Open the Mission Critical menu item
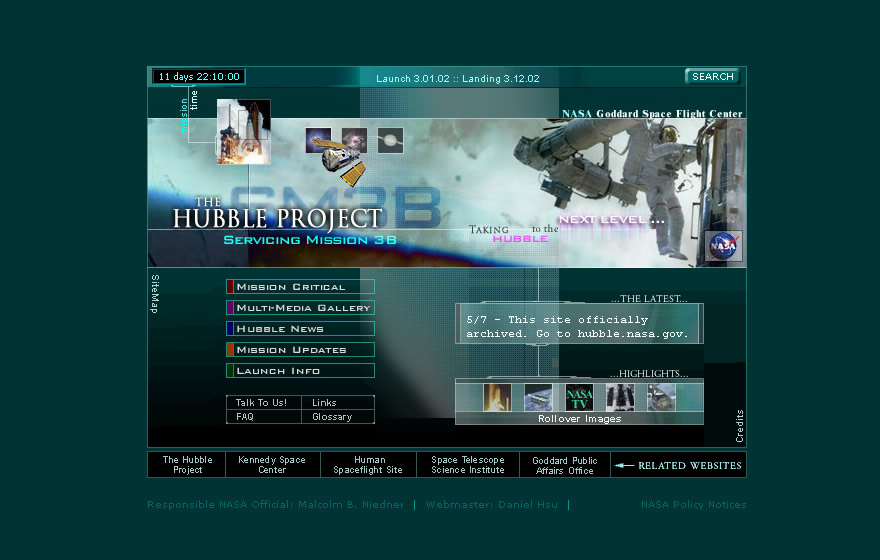Viewport: 880px width, 560px height. (300, 287)
